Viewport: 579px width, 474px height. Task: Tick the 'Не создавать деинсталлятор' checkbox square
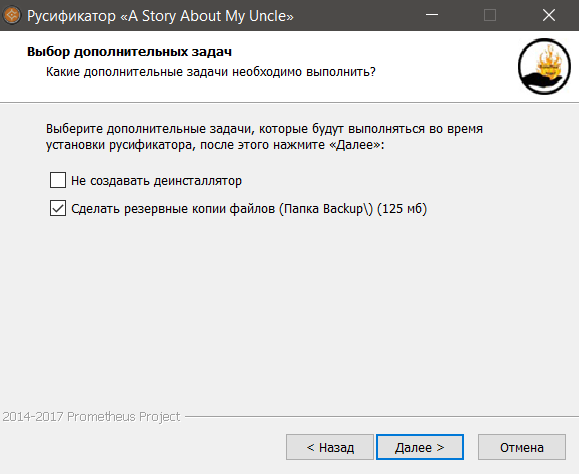pos(58,180)
